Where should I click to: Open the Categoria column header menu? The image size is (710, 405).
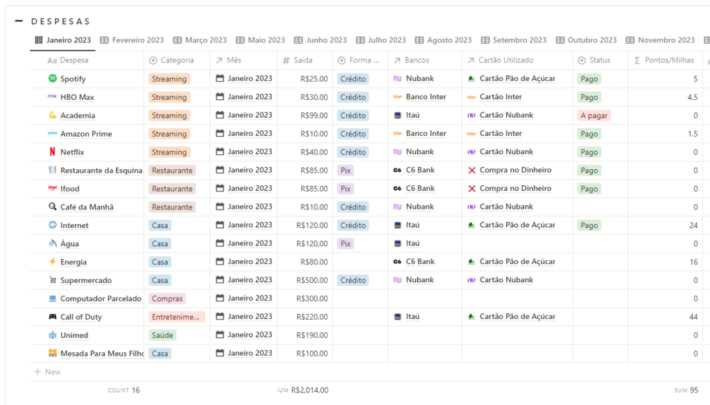click(x=177, y=60)
